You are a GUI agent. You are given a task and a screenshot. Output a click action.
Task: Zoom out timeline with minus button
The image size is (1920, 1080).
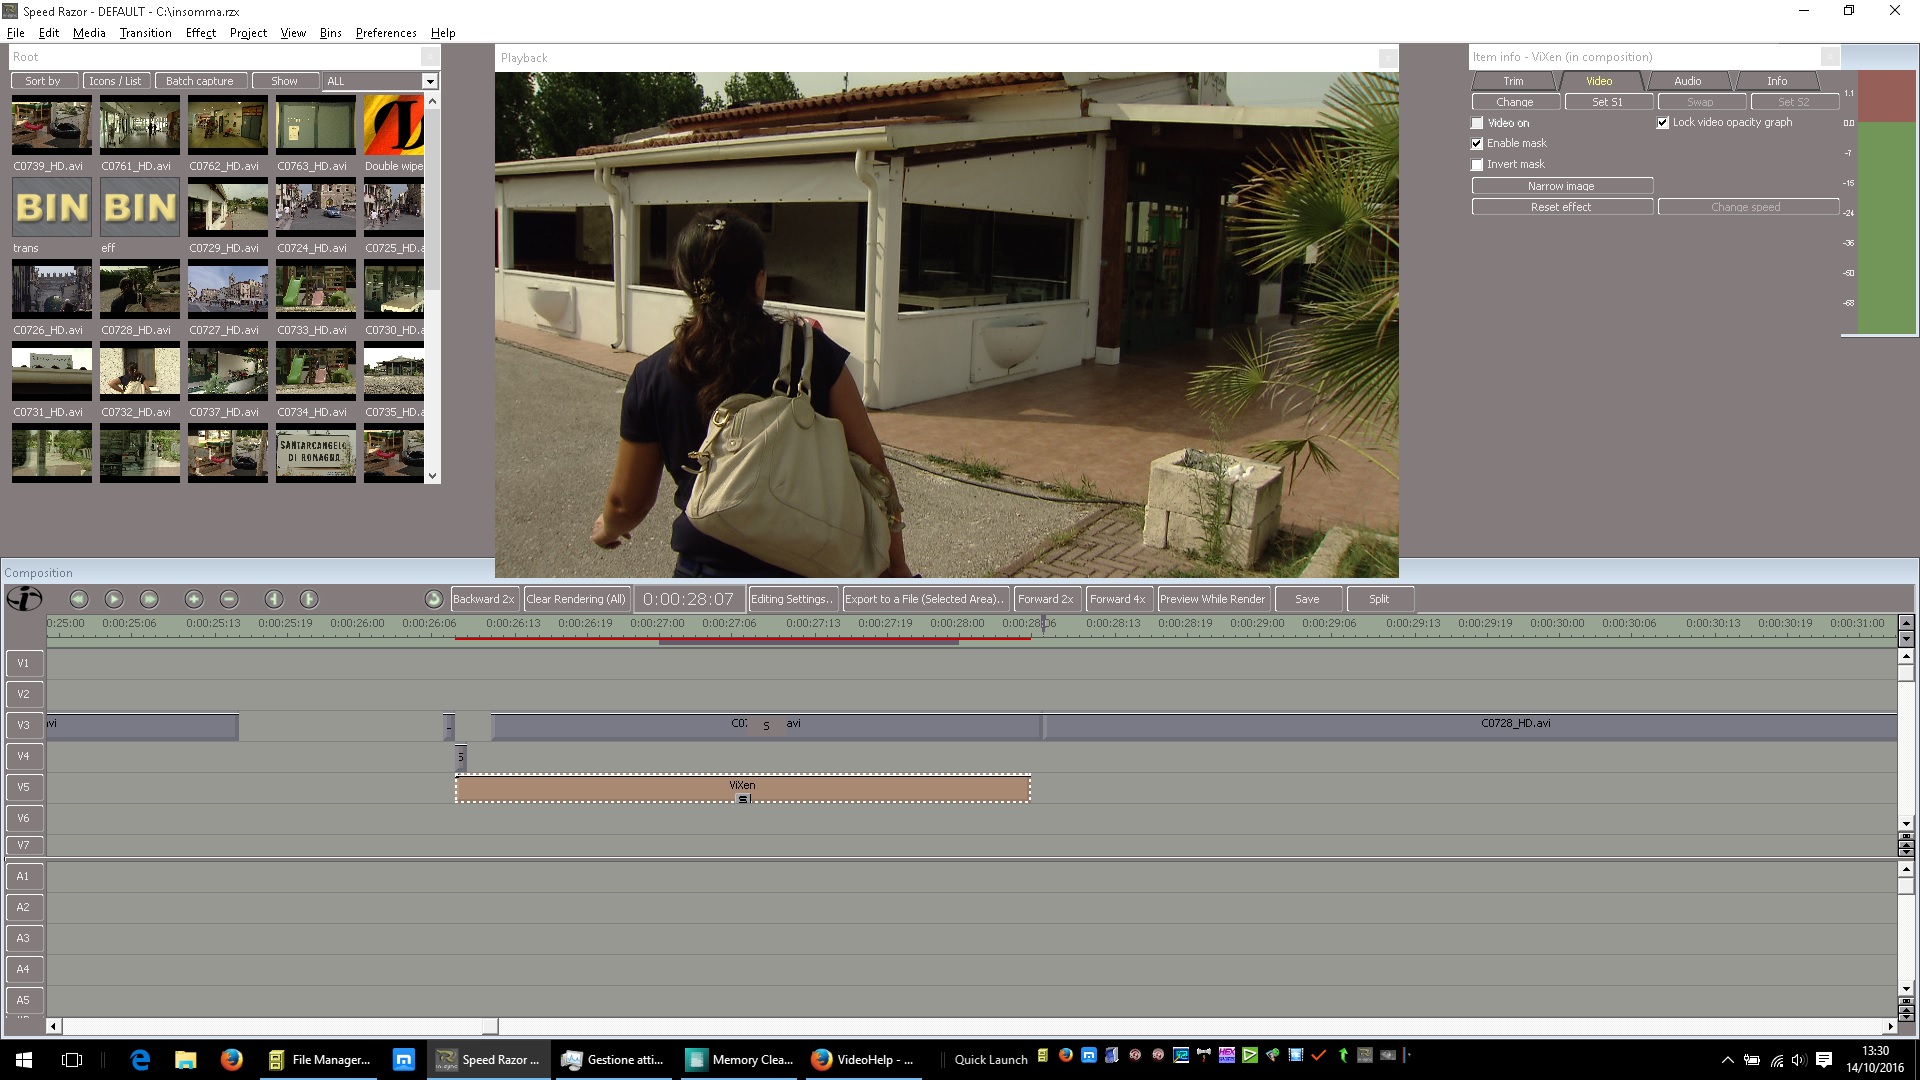(229, 599)
